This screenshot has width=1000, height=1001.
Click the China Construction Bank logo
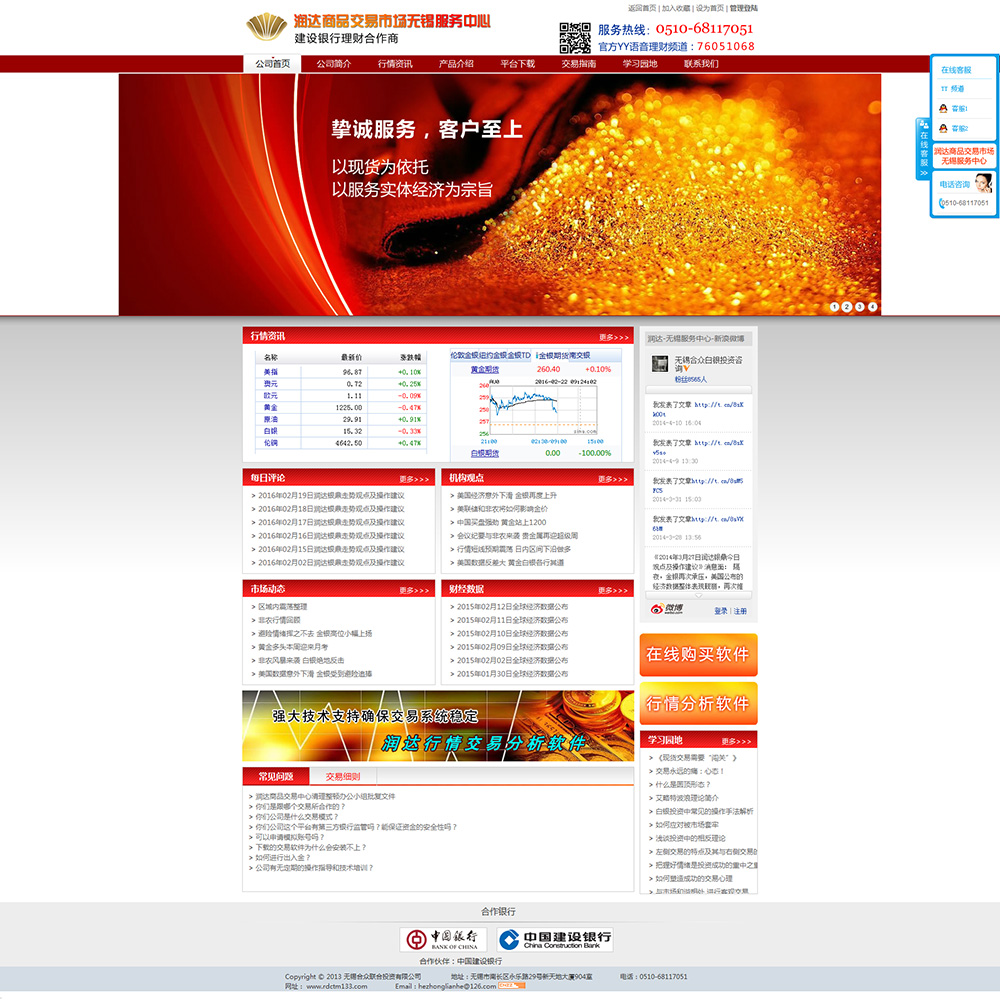555,939
